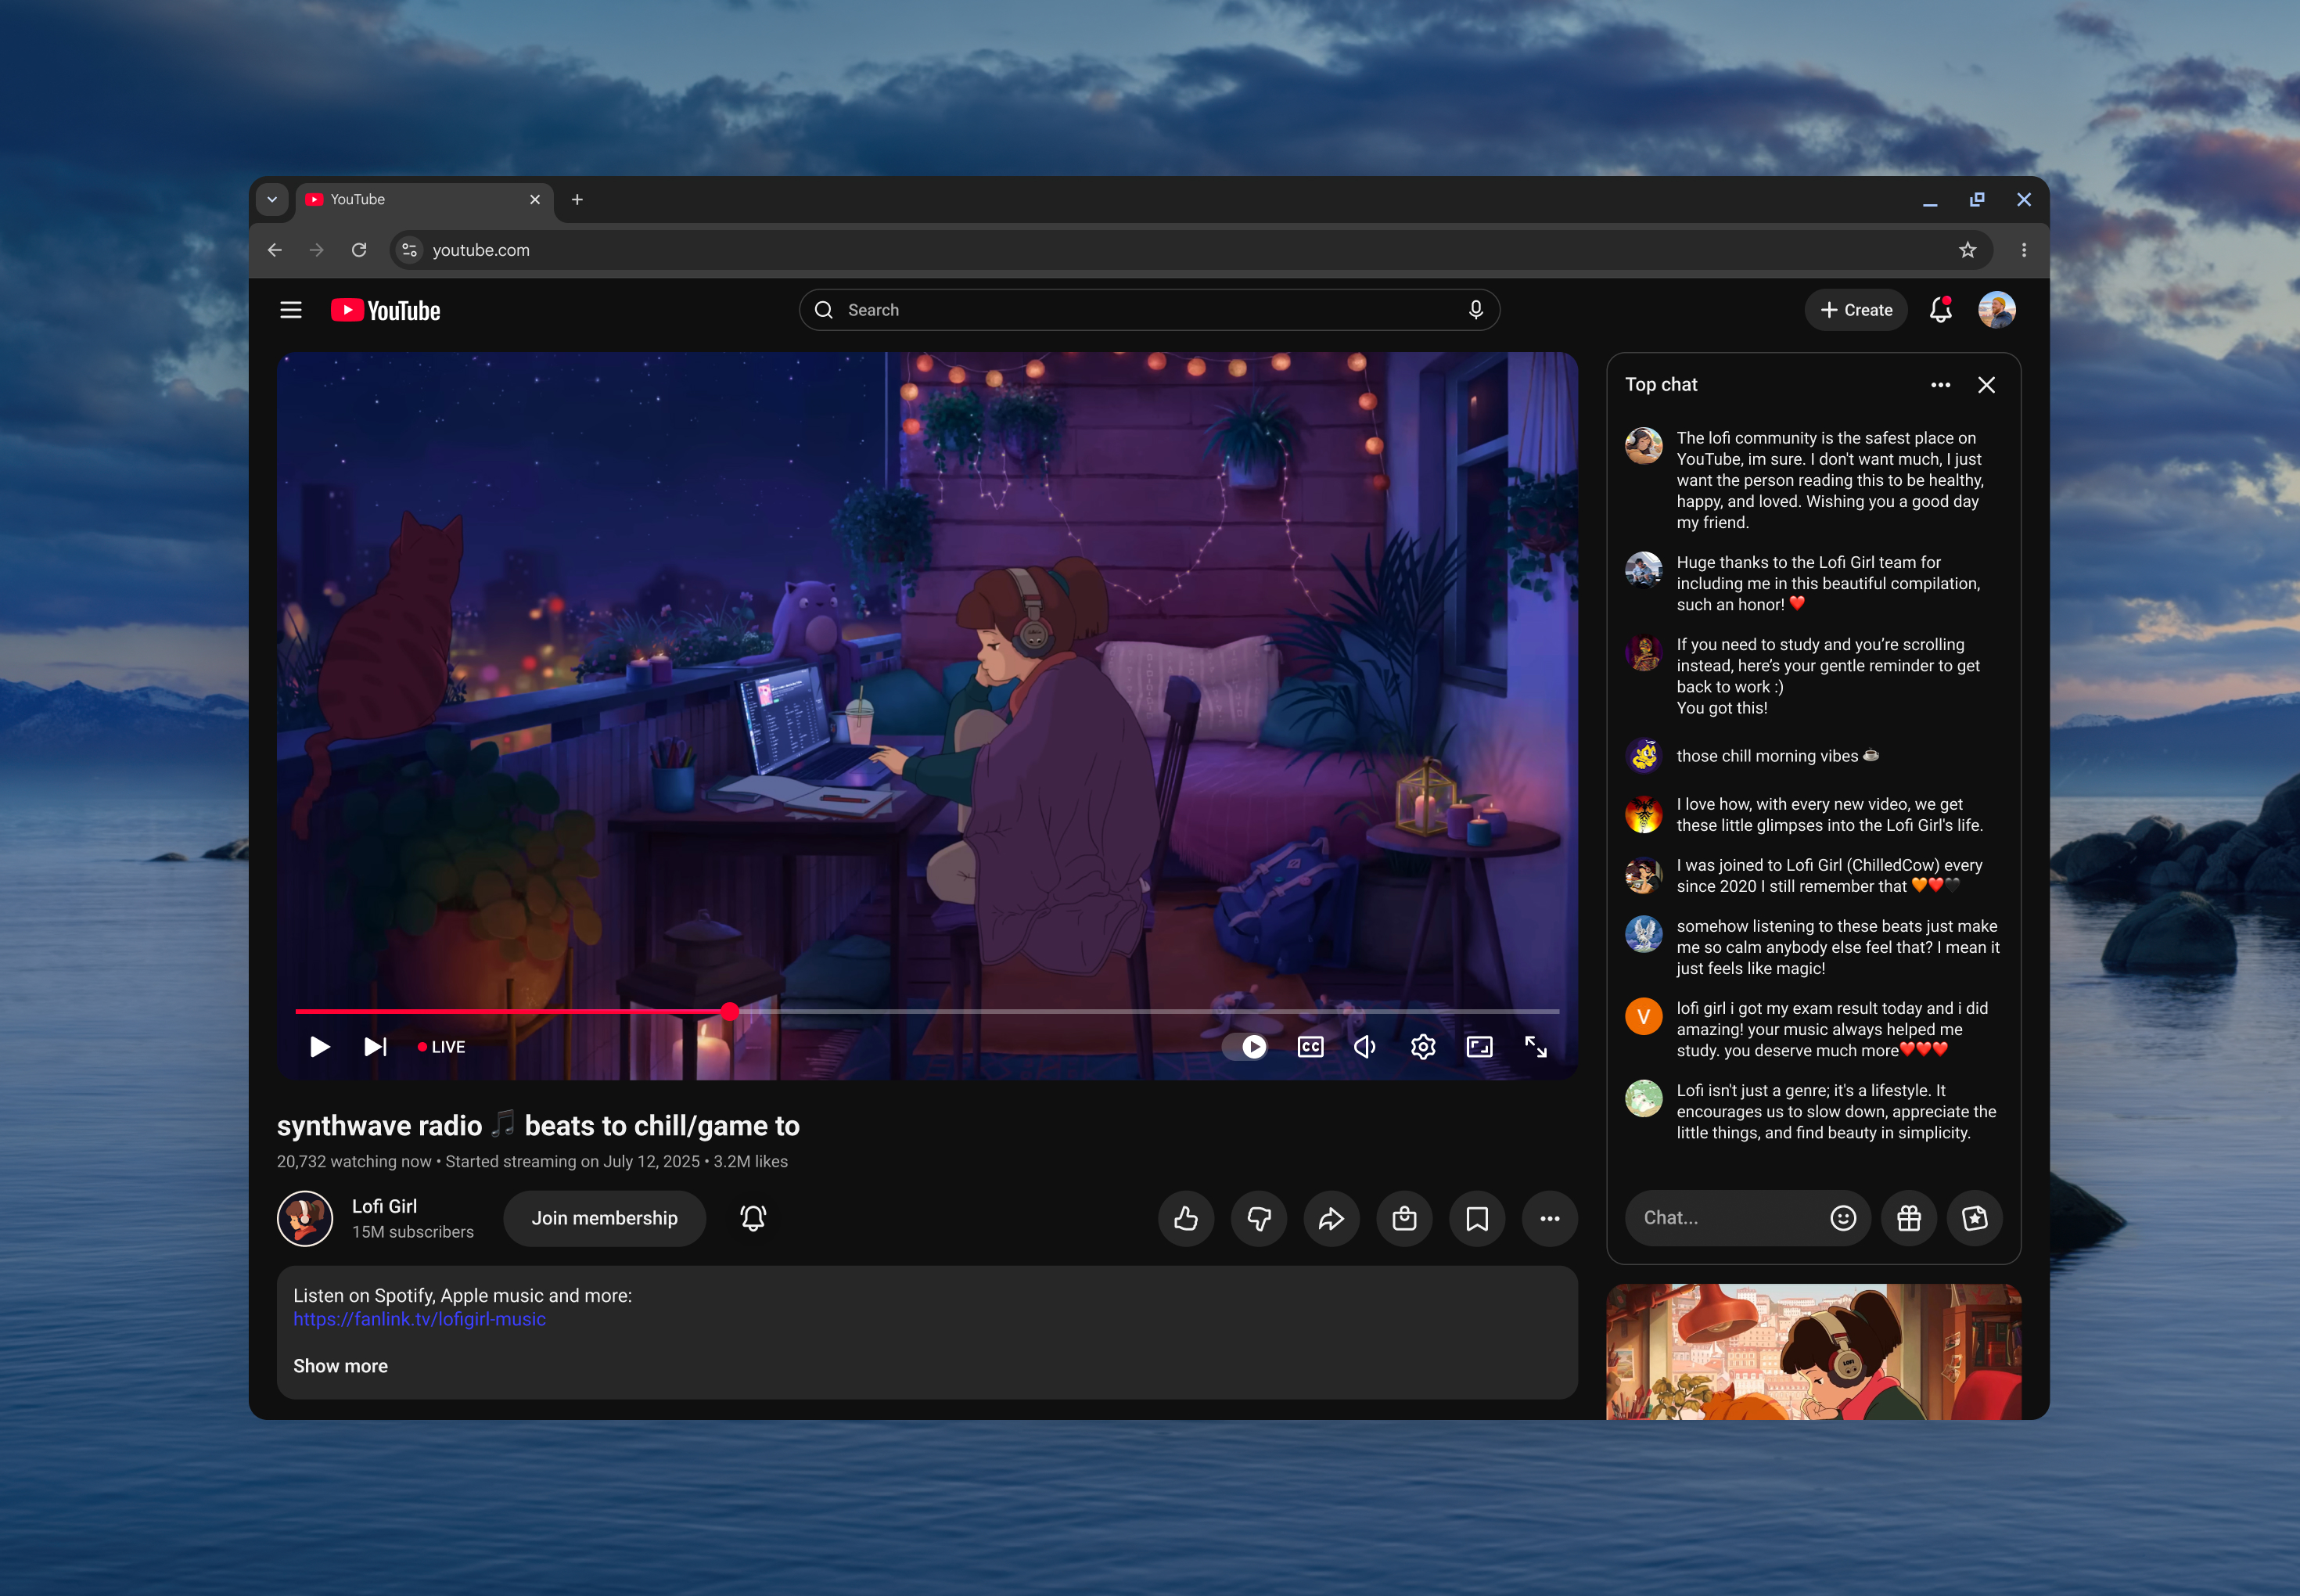Image resolution: width=2300 pixels, height=1596 pixels.
Task: Open the tab search dropdown arrow
Action: pos(272,199)
